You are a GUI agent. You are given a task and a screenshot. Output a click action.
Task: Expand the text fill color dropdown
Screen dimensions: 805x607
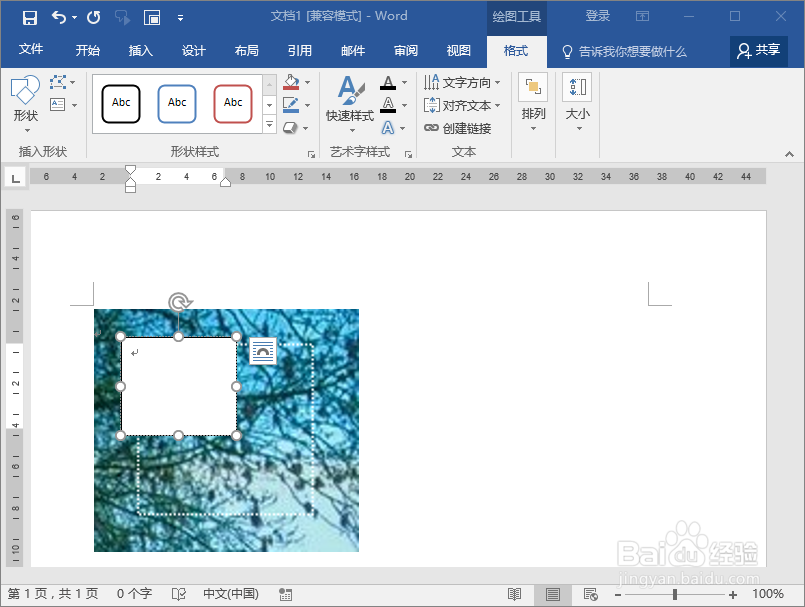coord(404,82)
